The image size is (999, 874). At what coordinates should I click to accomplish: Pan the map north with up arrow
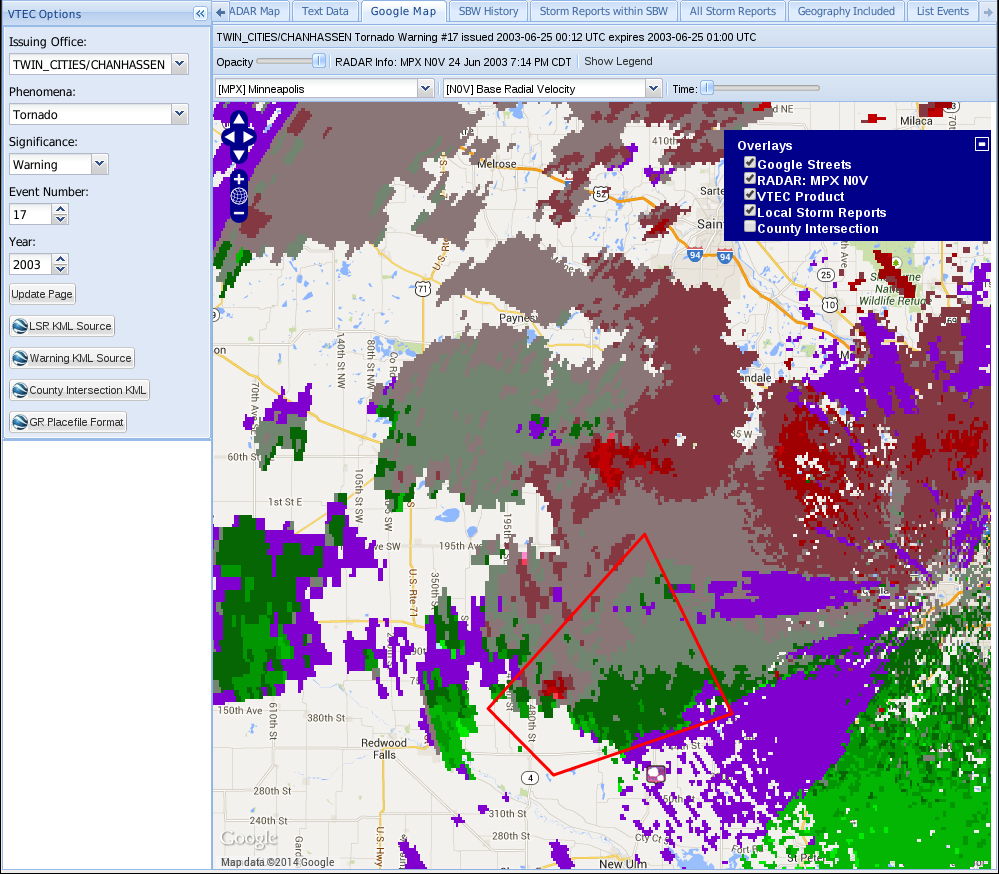coord(239,119)
